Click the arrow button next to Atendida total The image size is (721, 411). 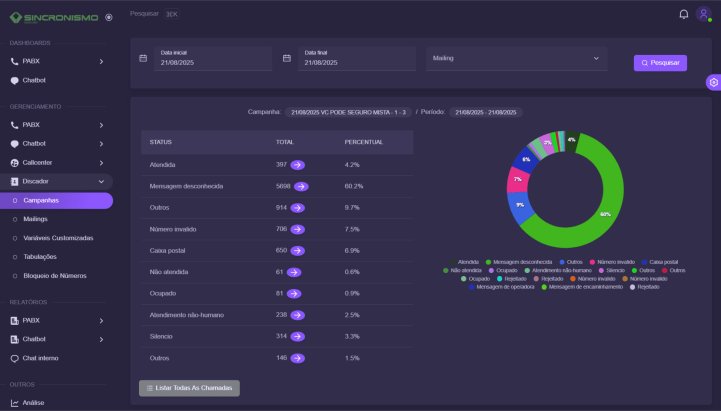point(297,164)
